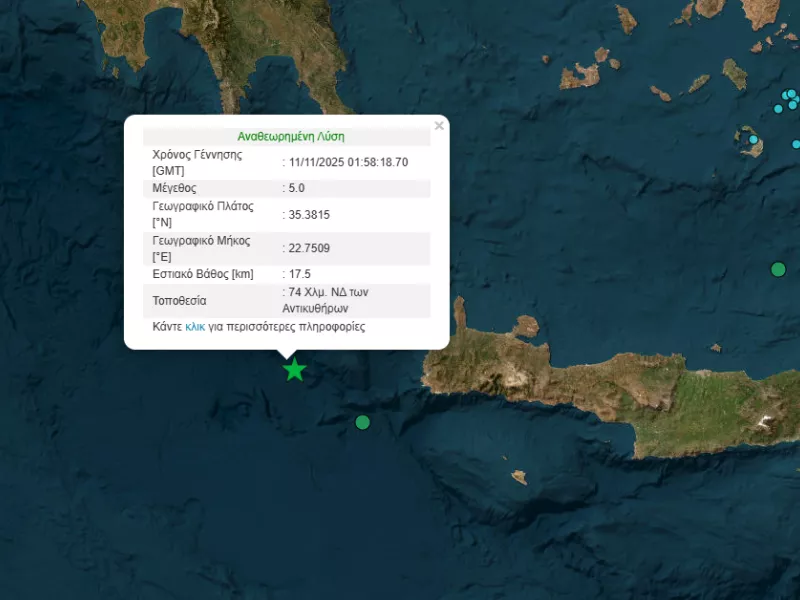The image size is (800, 600).
Task: Select the topmost cyan marker in cluster
Action: [x=791, y=94]
